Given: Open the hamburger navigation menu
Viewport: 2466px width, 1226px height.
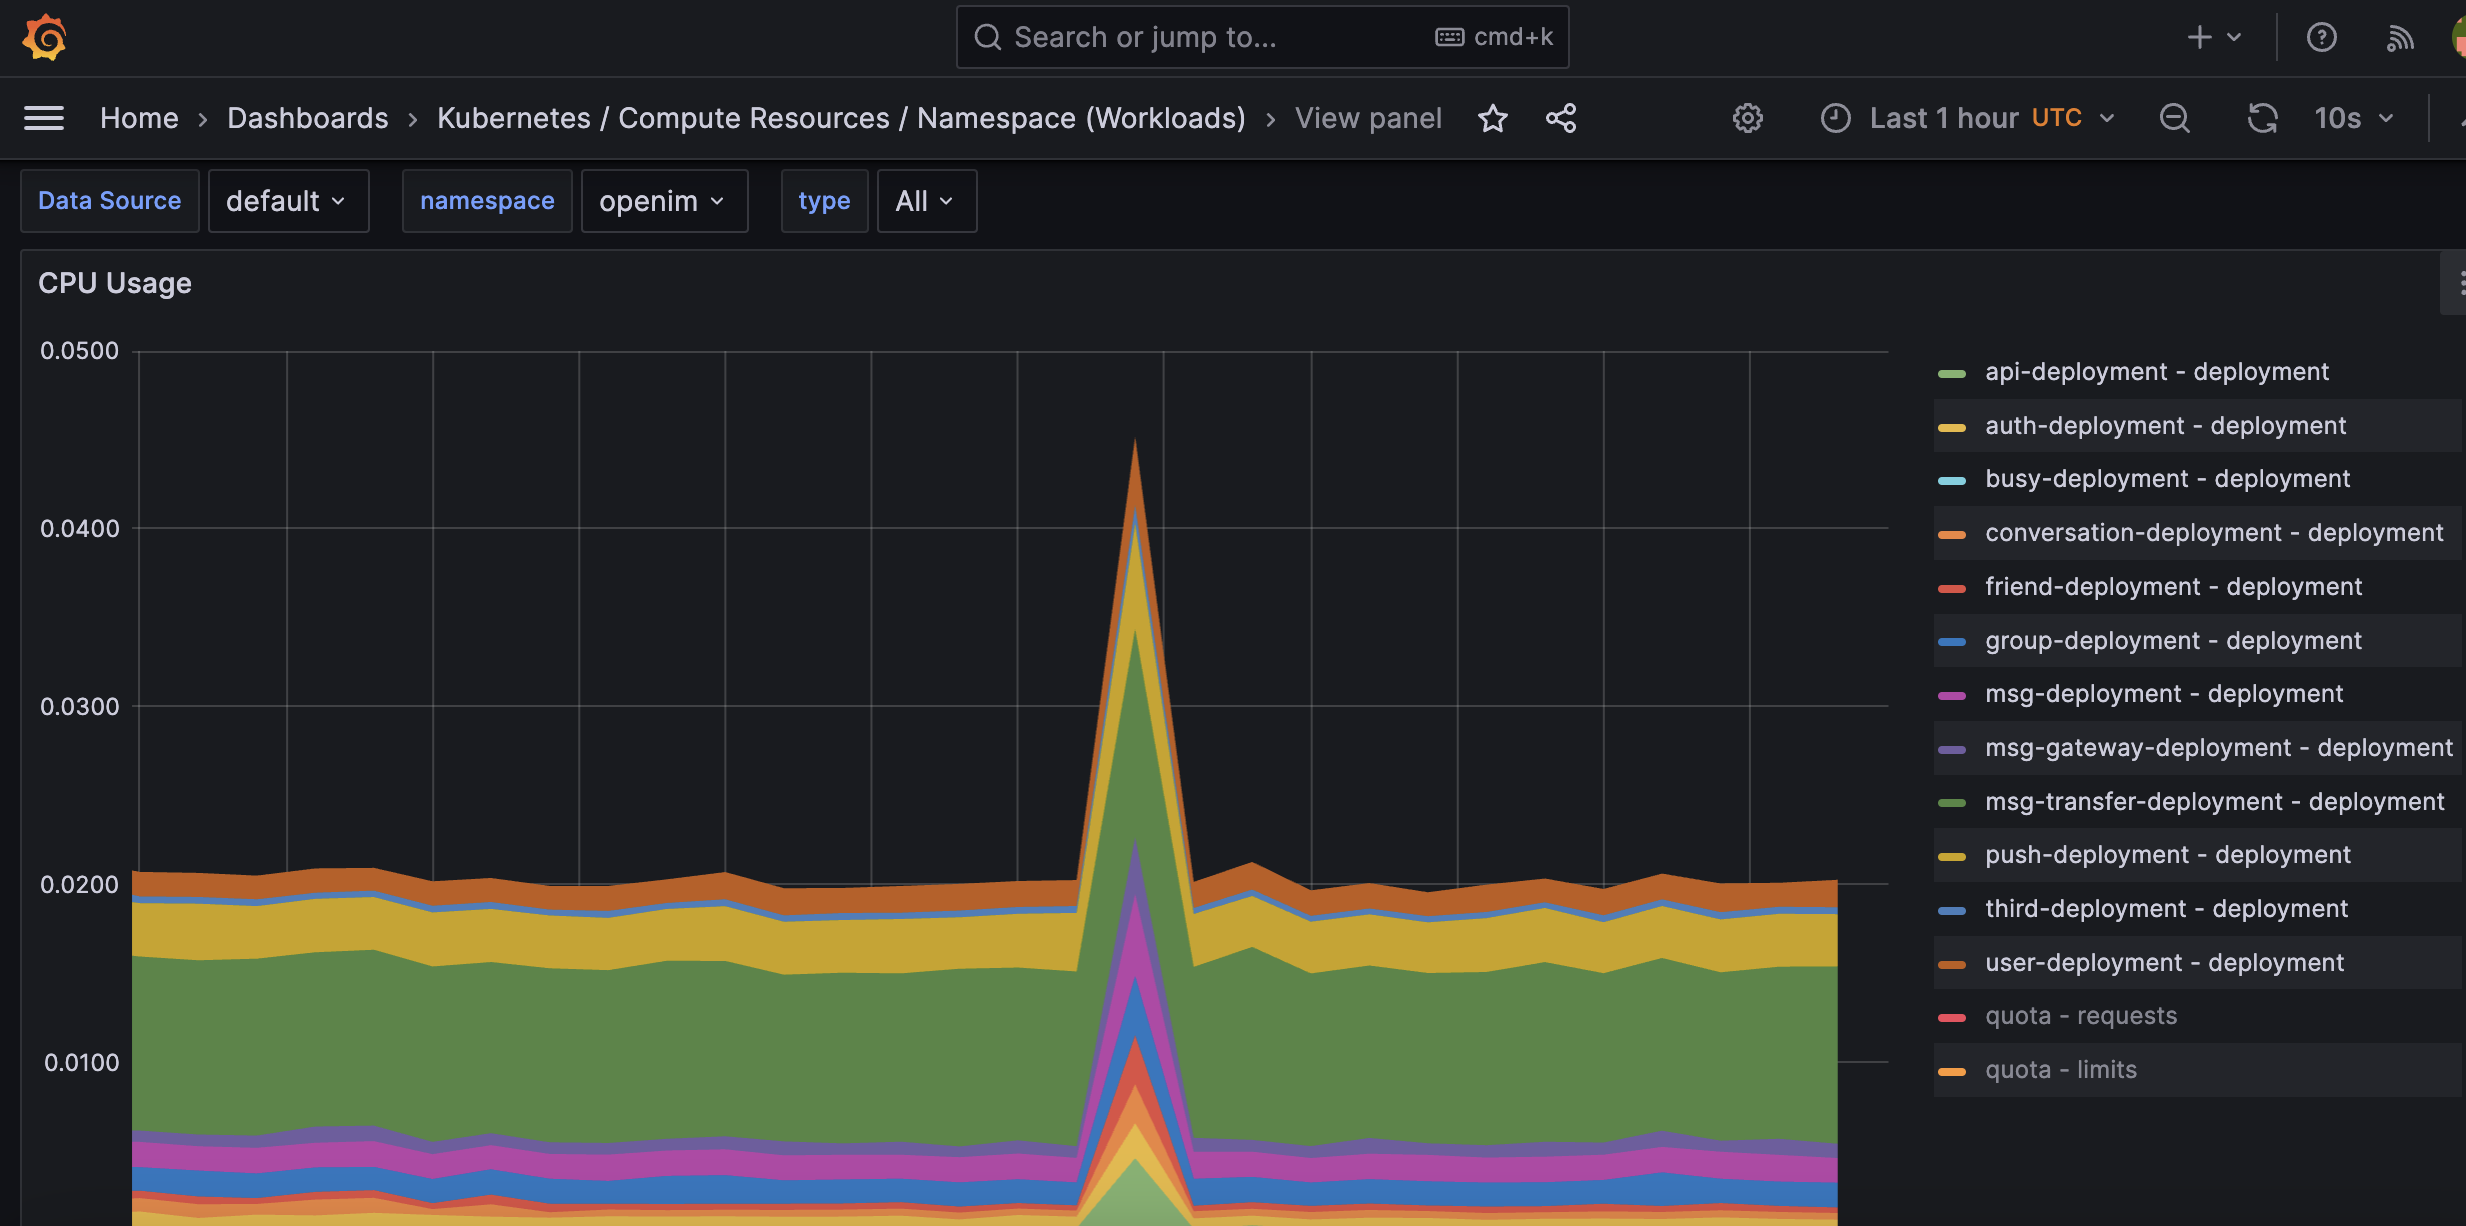Looking at the screenshot, I should point(44,118).
